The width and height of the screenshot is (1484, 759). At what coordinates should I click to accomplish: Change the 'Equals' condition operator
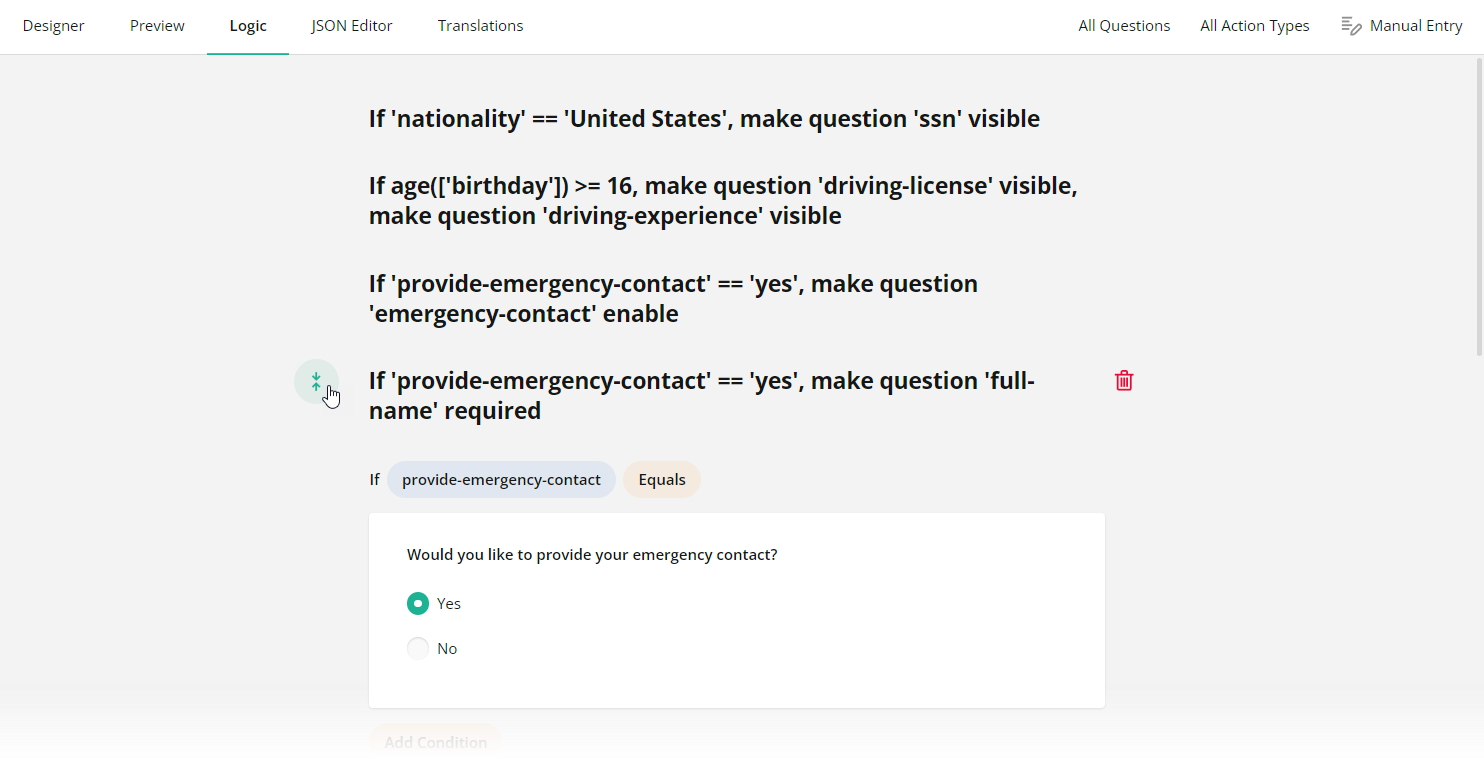[661, 479]
